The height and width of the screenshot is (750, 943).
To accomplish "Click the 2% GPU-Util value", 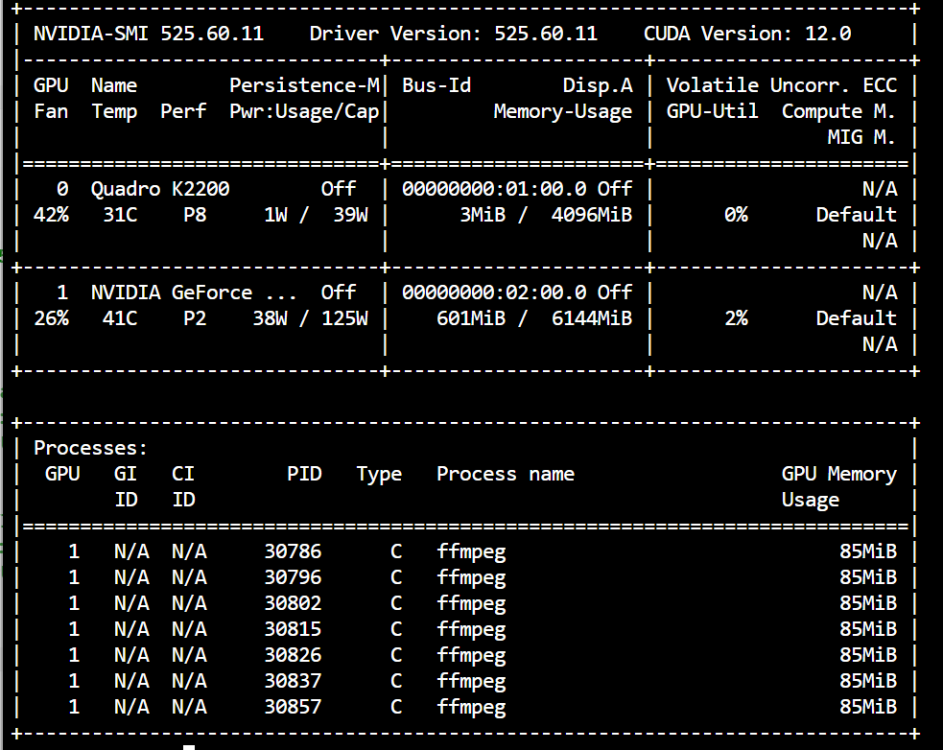I will pos(736,318).
